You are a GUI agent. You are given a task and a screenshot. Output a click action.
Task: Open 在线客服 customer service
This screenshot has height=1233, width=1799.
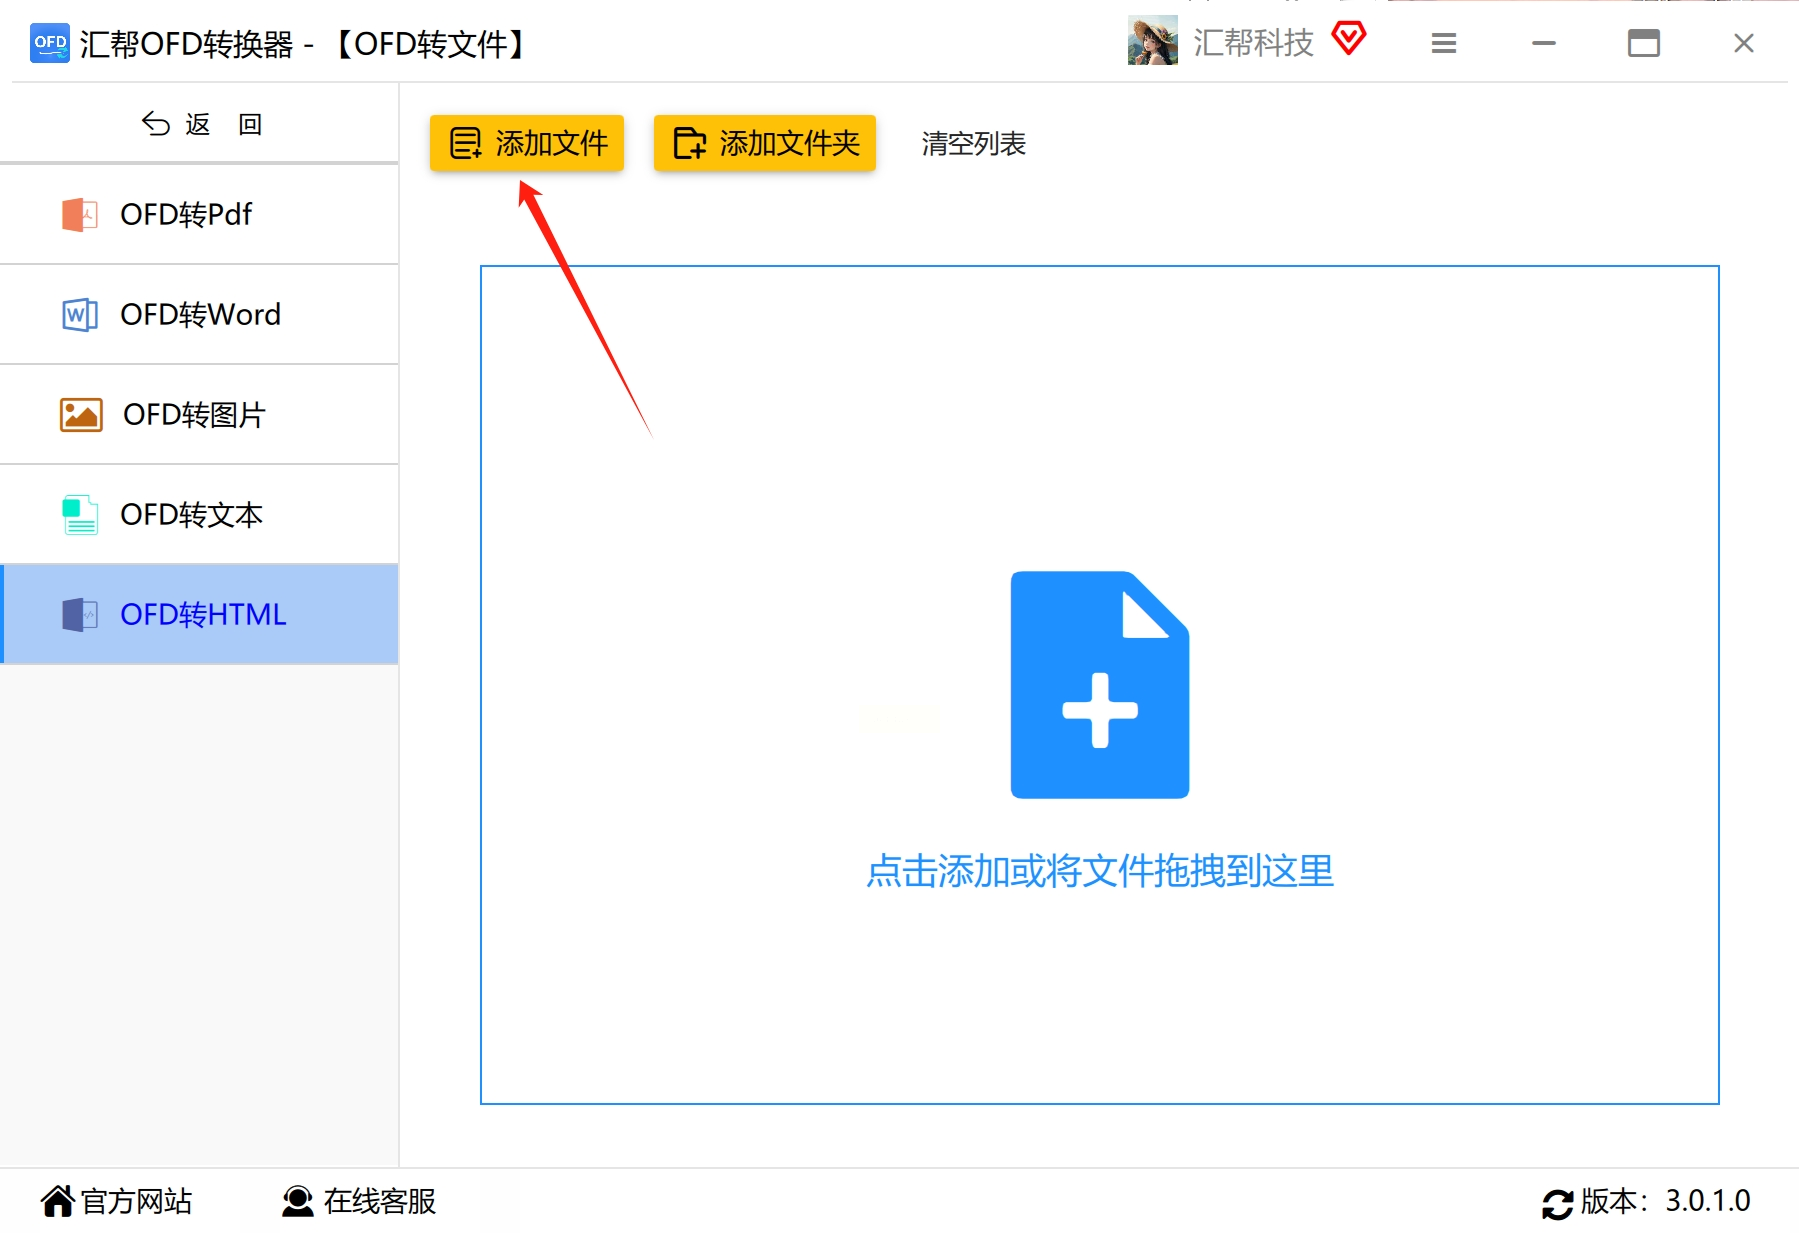point(295,1201)
